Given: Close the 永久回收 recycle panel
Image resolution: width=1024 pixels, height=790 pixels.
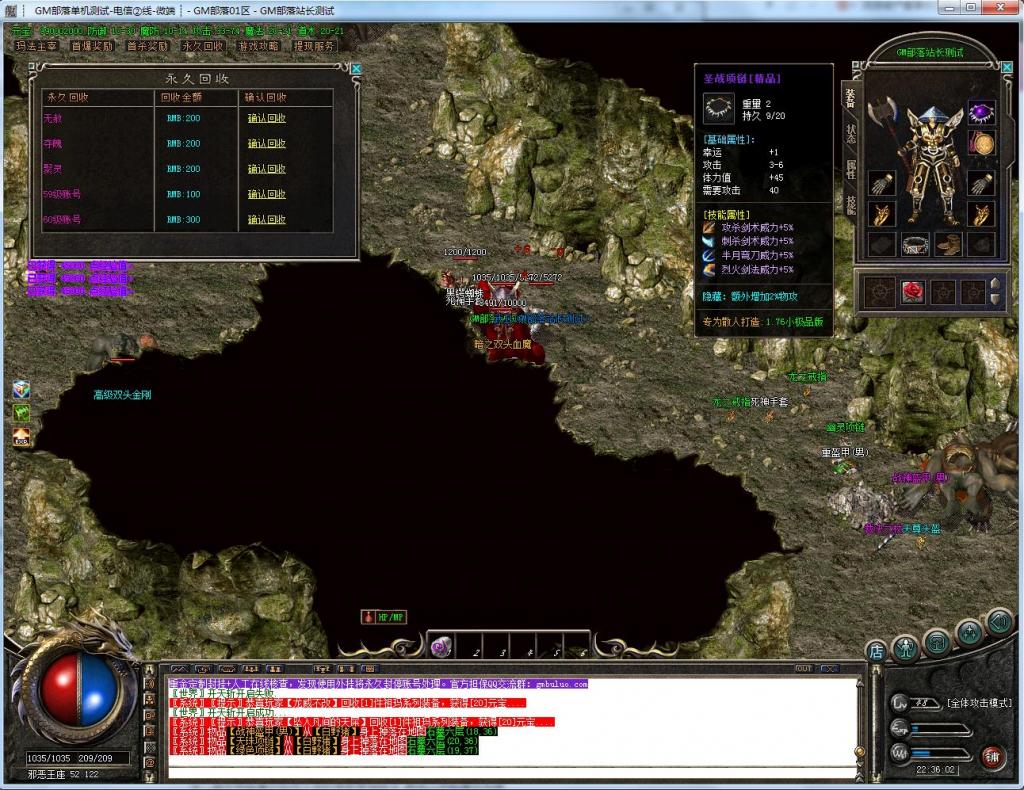Looking at the screenshot, I should [356, 69].
